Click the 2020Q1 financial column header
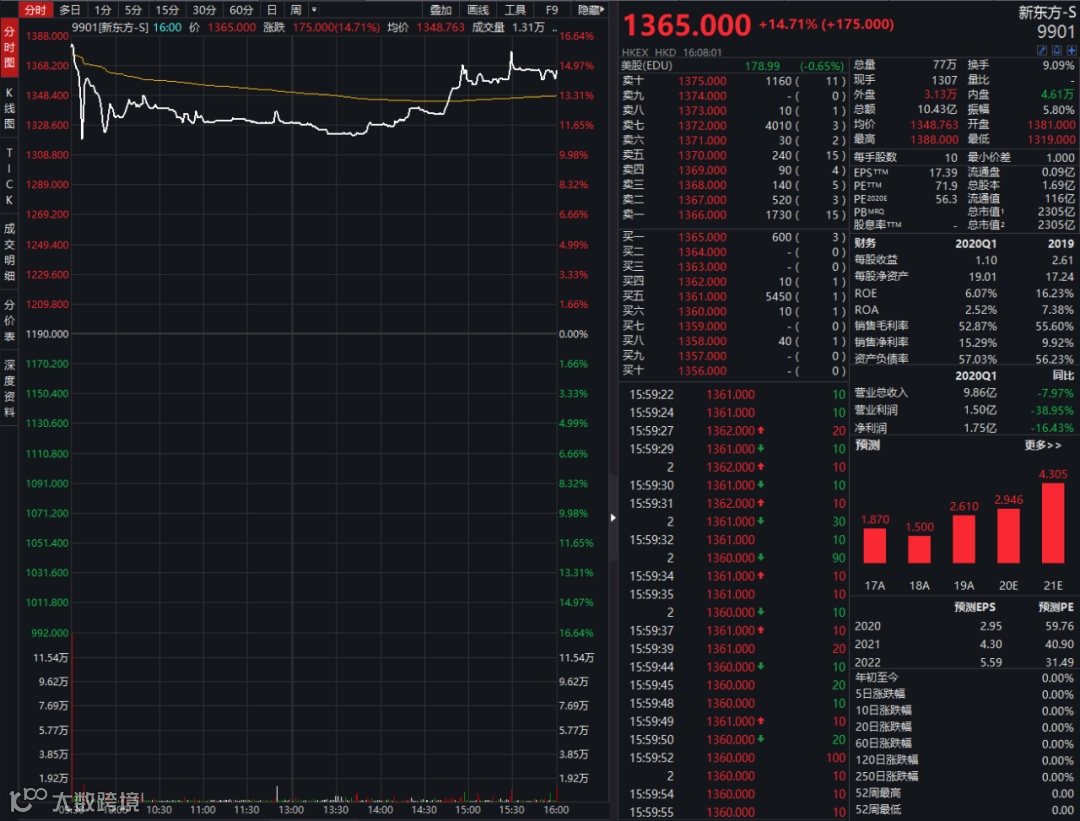 pos(975,244)
